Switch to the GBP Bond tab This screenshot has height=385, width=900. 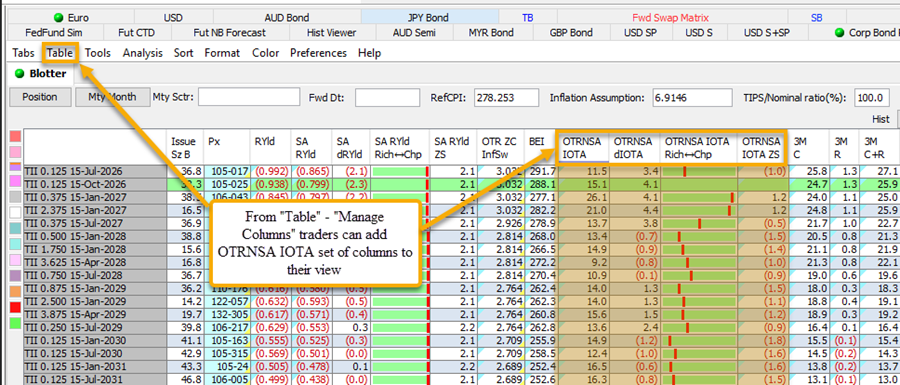(x=571, y=33)
